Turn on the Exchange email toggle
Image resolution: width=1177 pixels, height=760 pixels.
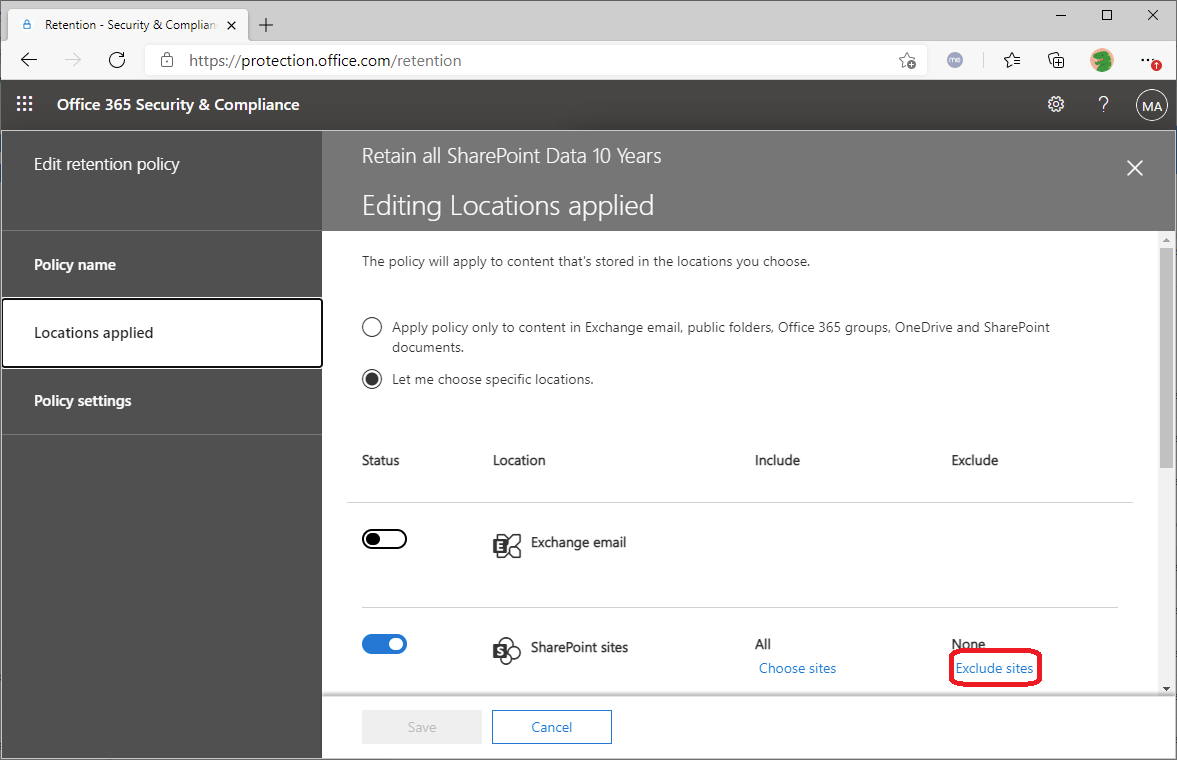384,539
